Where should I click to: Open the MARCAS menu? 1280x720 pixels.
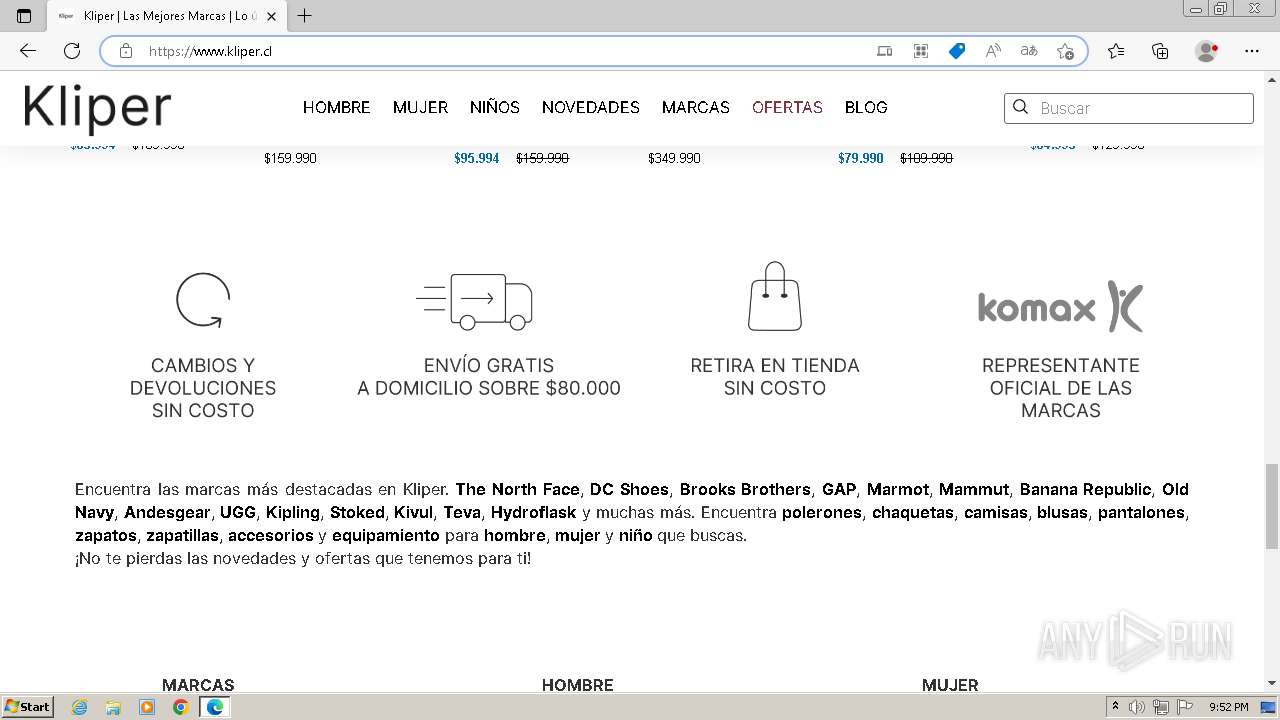coord(696,107)
